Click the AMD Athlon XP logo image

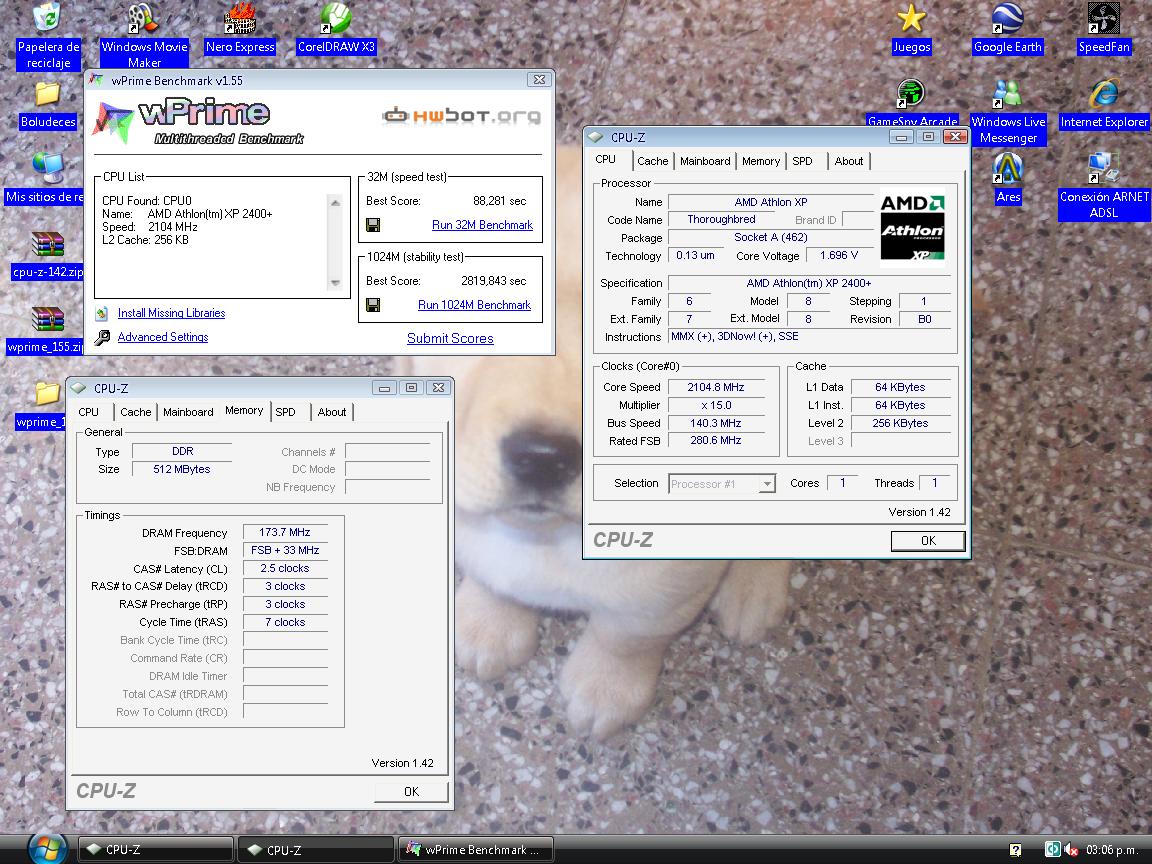point(912,227)
